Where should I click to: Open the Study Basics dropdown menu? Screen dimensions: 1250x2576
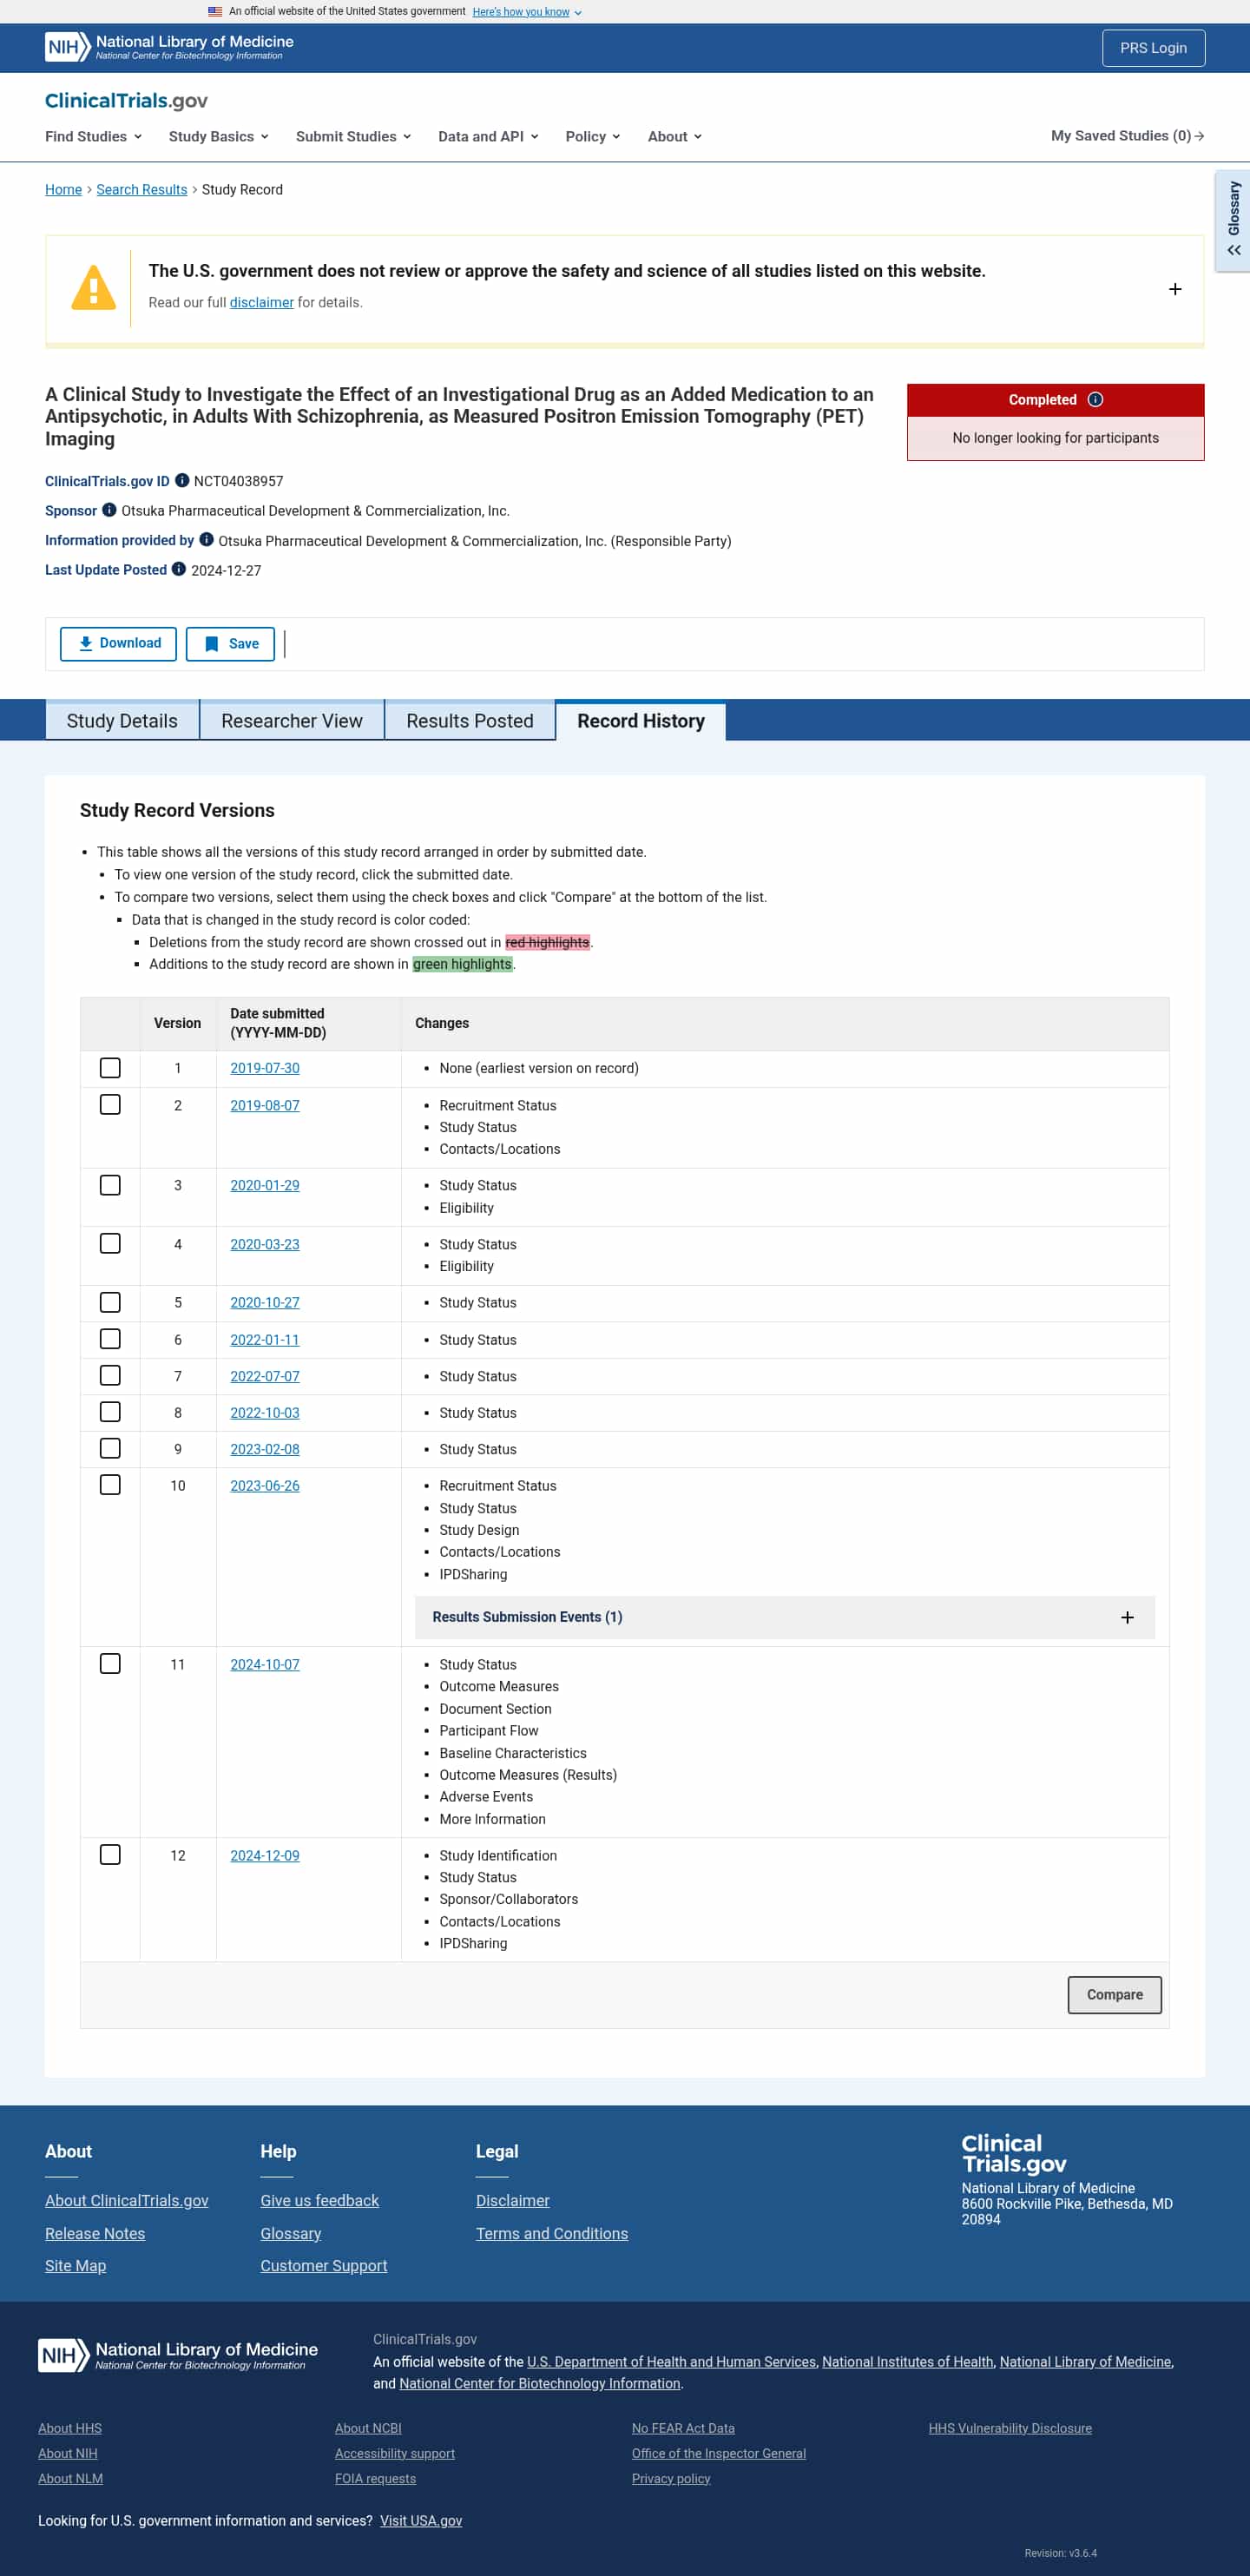pos(218,137)
